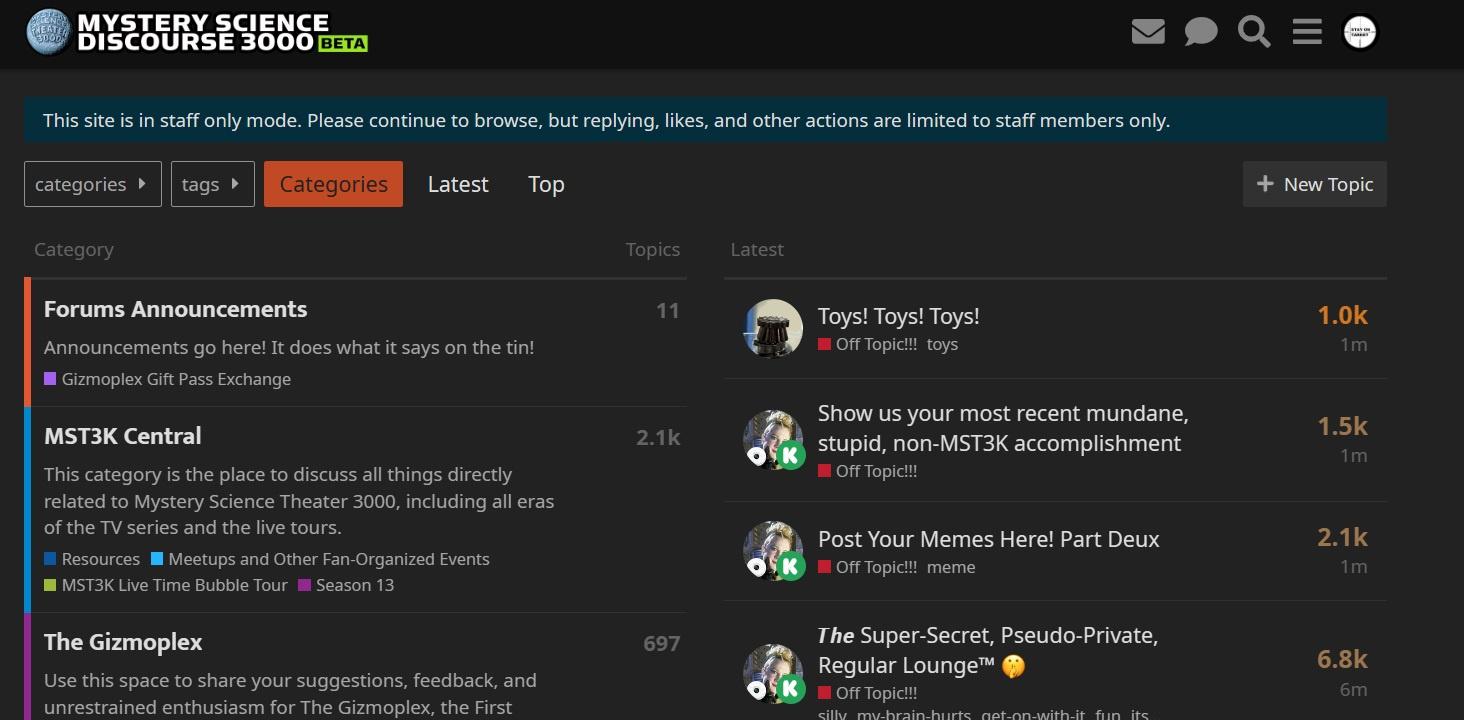Open the hamburger menu icon
The image size is (1464, 720).
click(x=1307, y=32)
